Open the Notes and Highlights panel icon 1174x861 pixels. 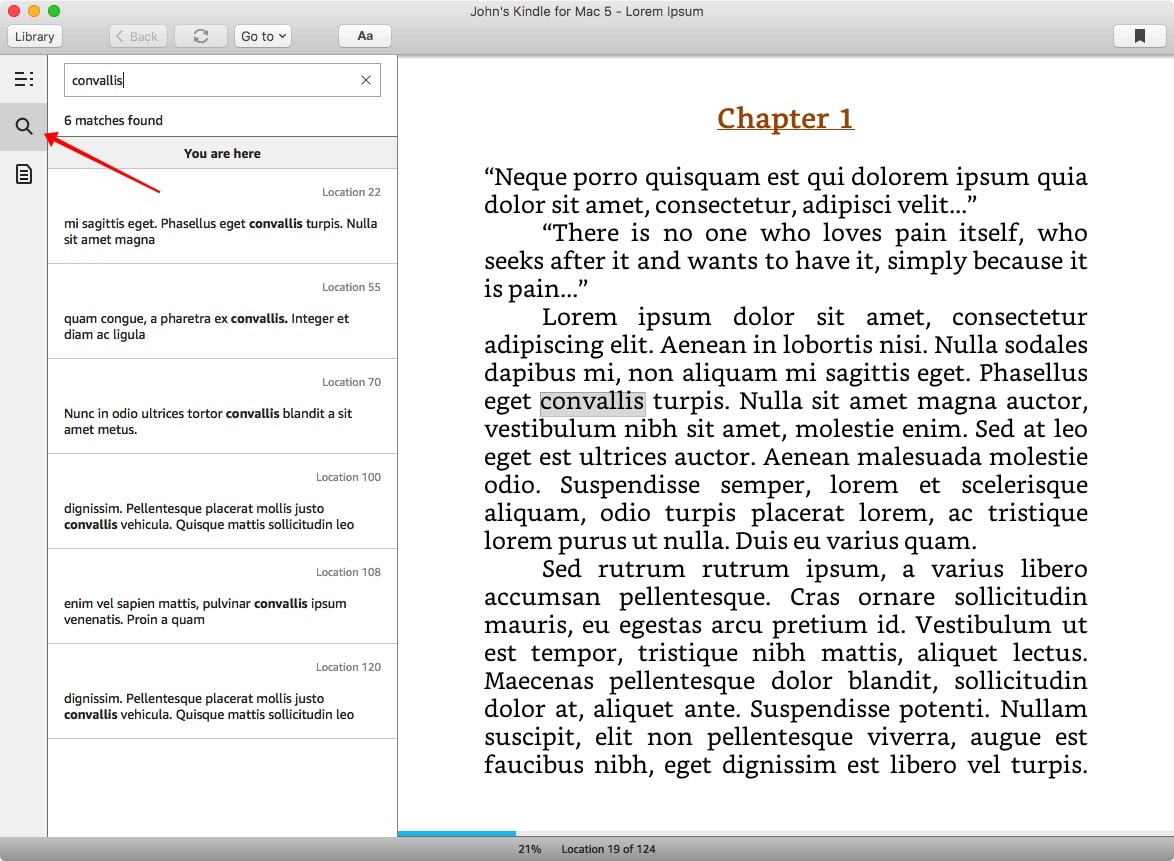click(24, 174)
